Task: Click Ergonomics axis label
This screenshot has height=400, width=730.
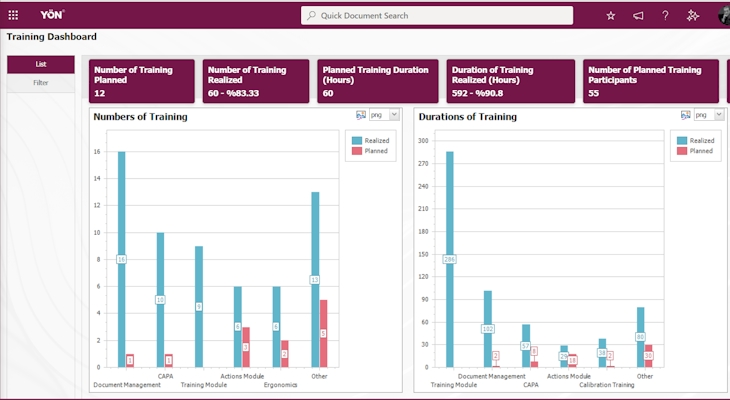Action: (280, 385)
